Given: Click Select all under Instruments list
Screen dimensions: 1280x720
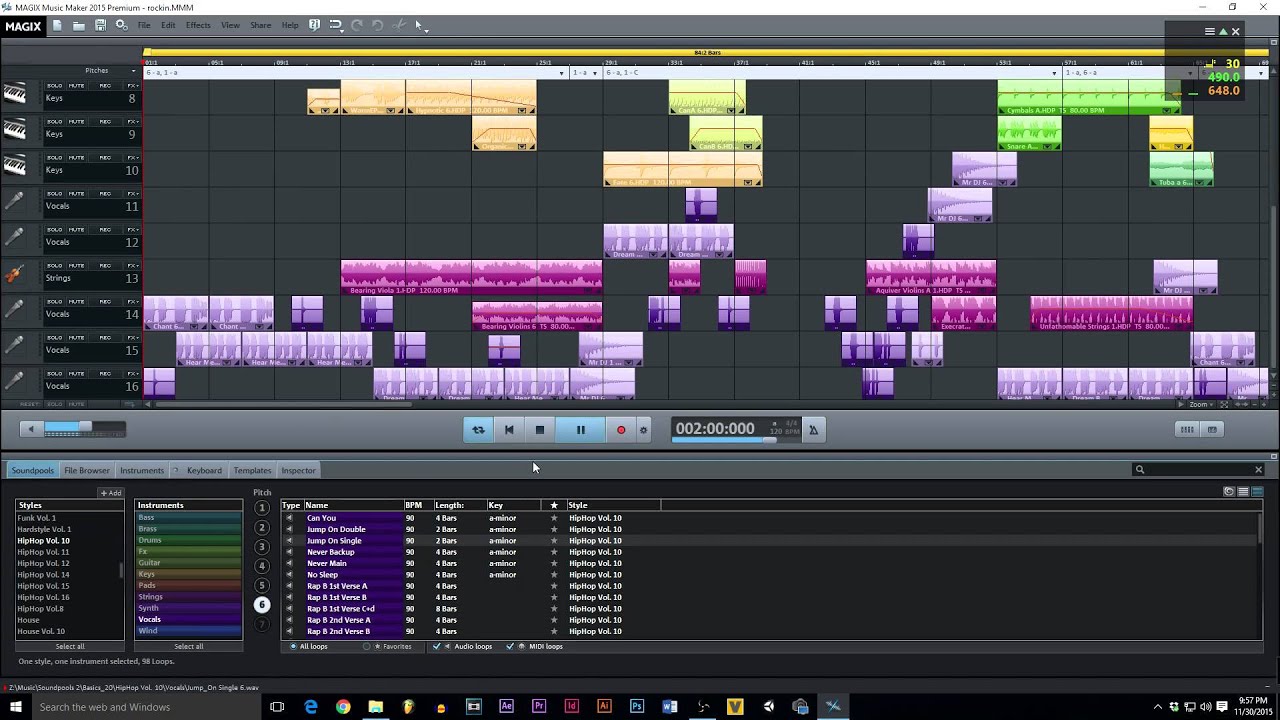Looking at the screenshot, I should click(x=189, y=647).
